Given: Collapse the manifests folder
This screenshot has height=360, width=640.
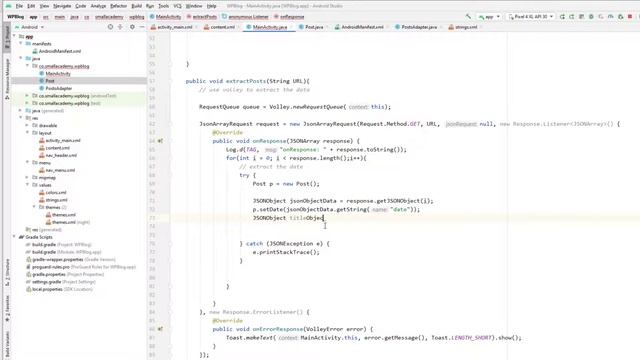Looking at the screenshot, I should tap(20, 44).
